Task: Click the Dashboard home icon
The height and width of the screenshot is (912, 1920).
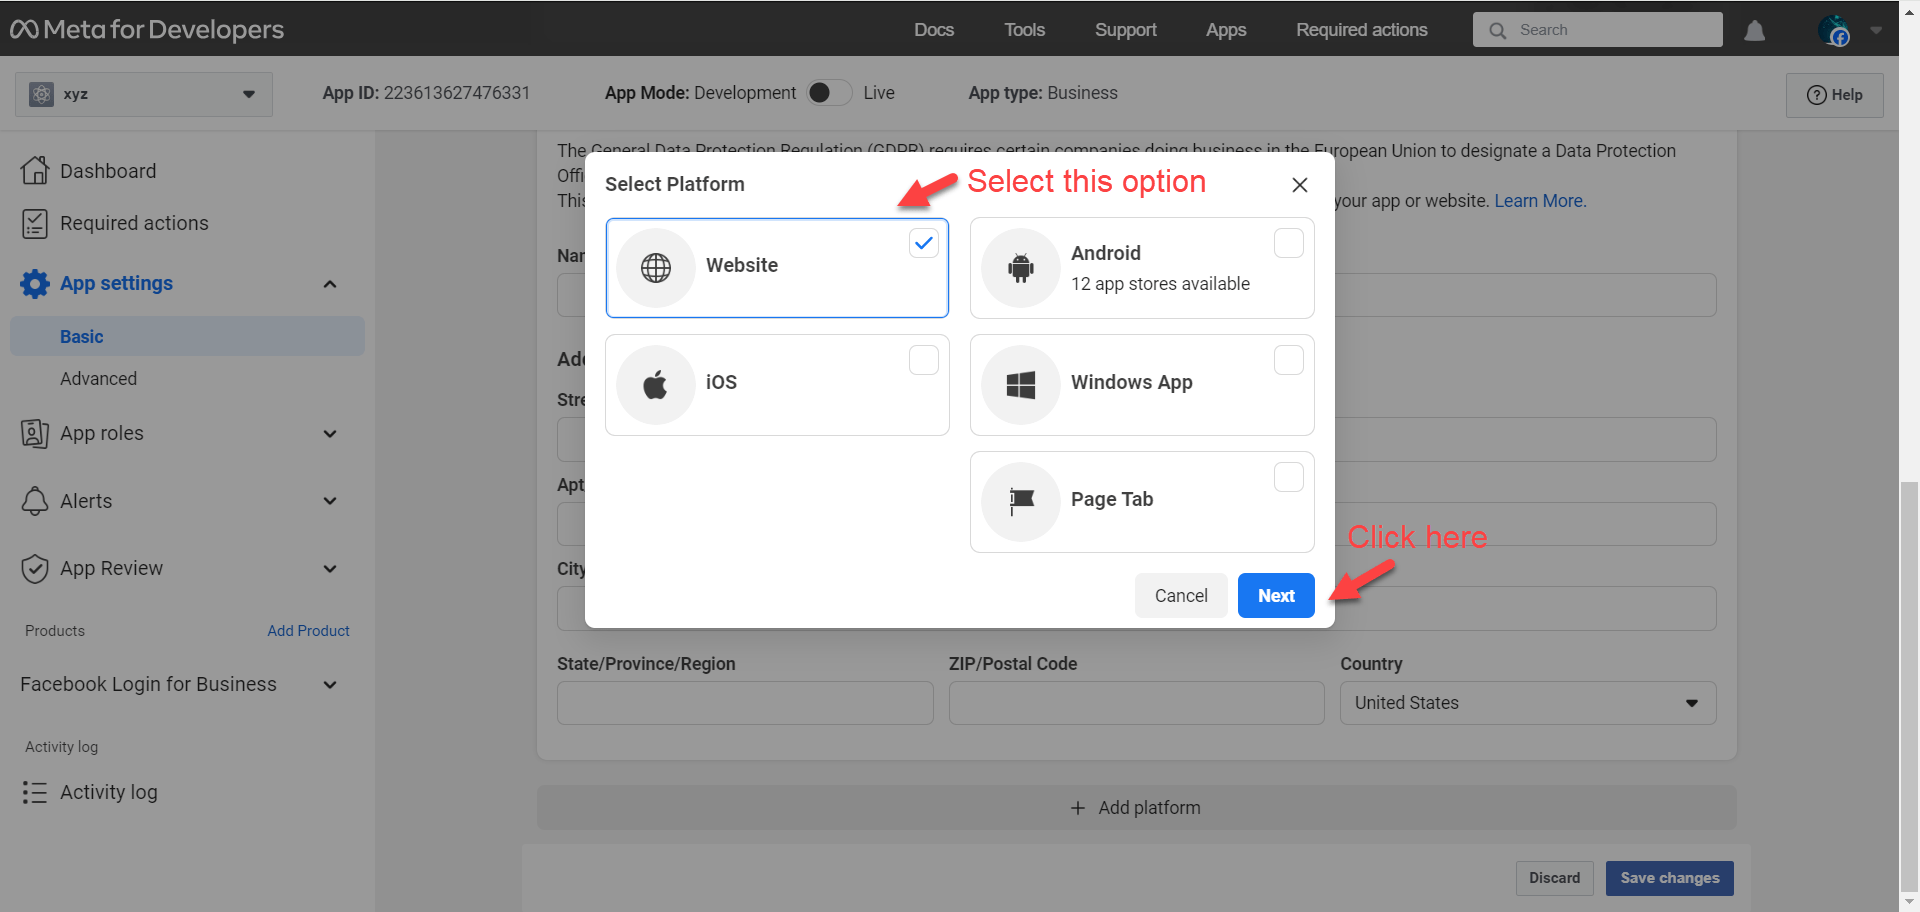Action: (x=35, y=171)
